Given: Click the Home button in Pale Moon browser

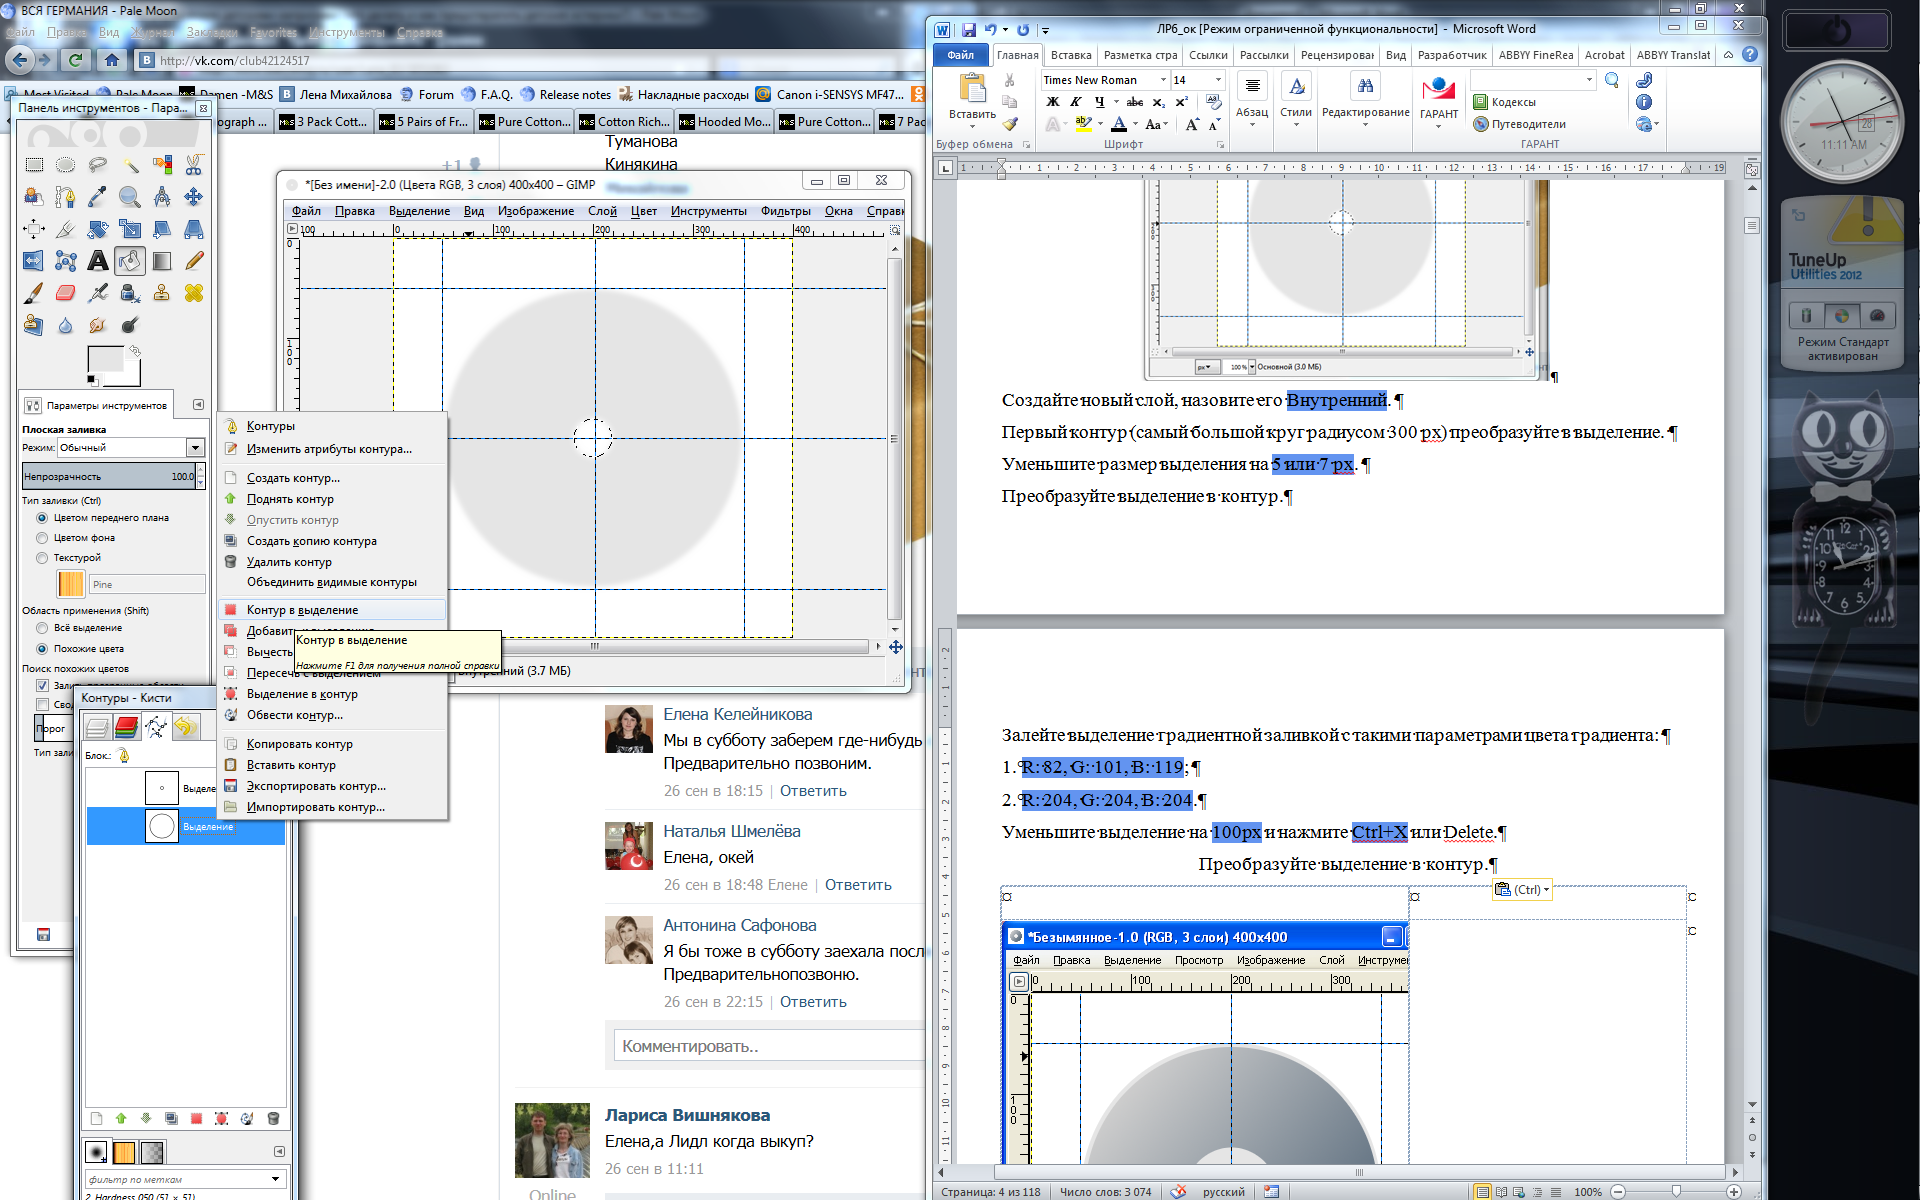Looking at the screenshot, I should (111, 60).
